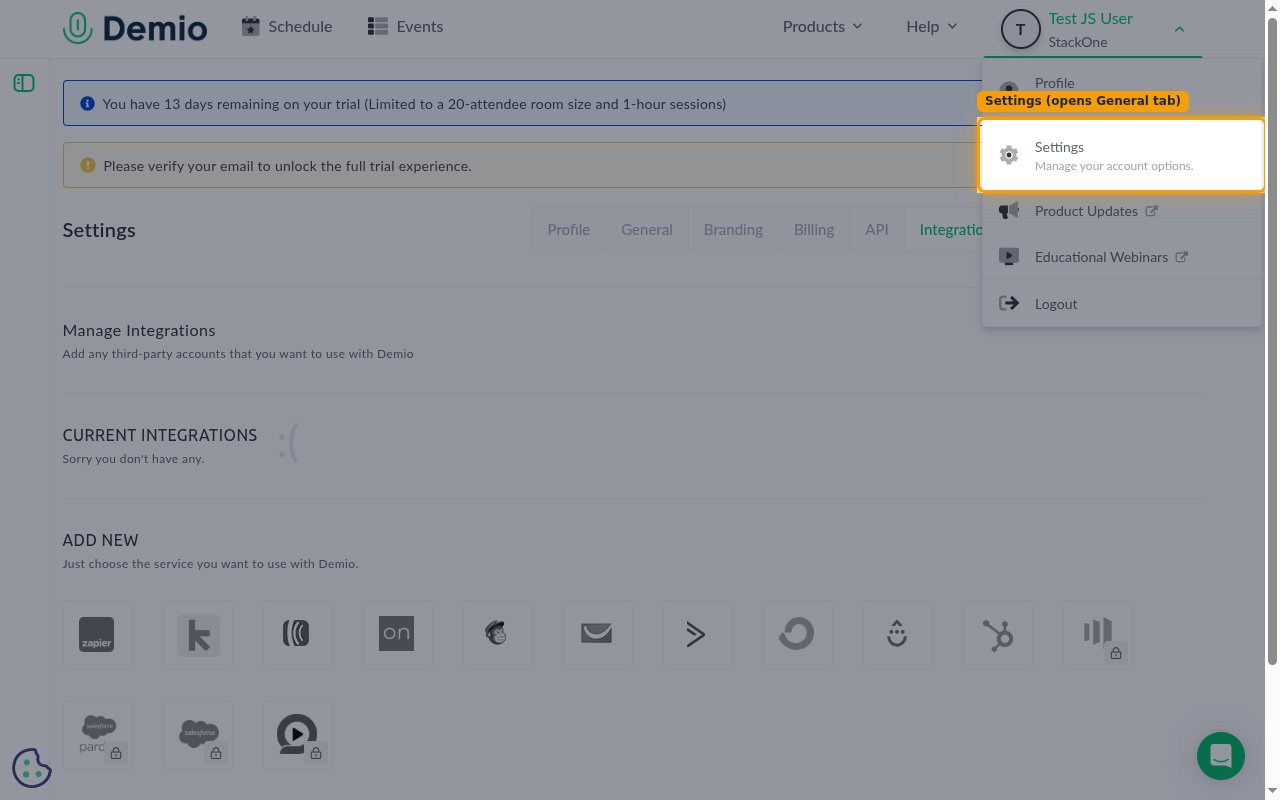Add the ActiveCampaign integration
Viewport: 1280px width, 800px height.
coord(698,635)
